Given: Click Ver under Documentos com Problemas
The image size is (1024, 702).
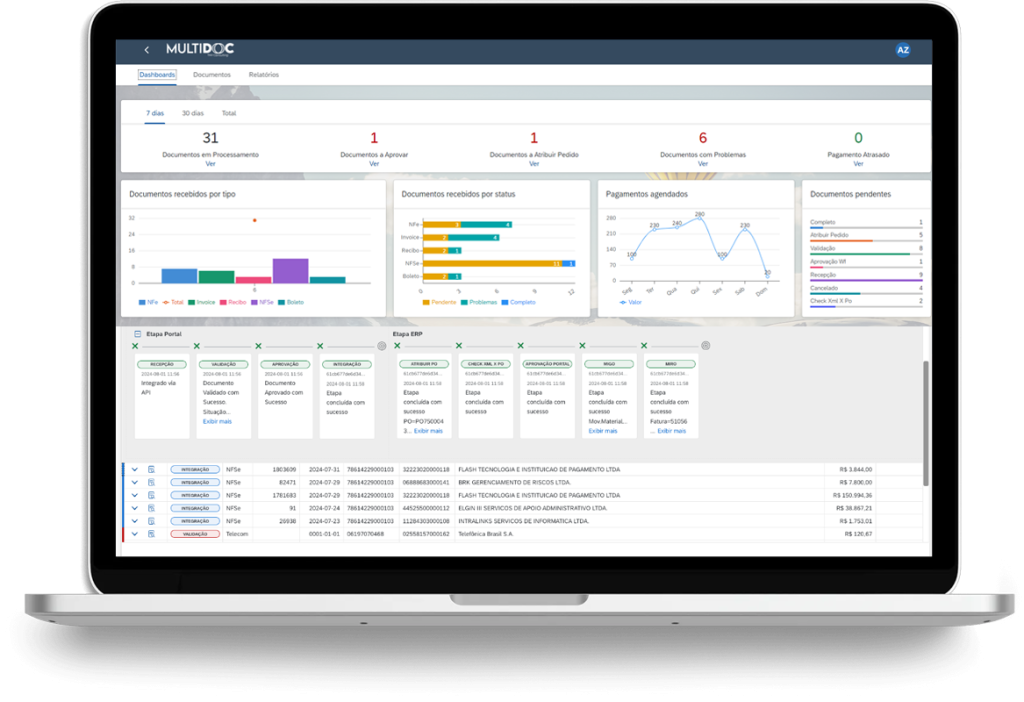Looking at the screenshot, I should [x=702, y=163].
